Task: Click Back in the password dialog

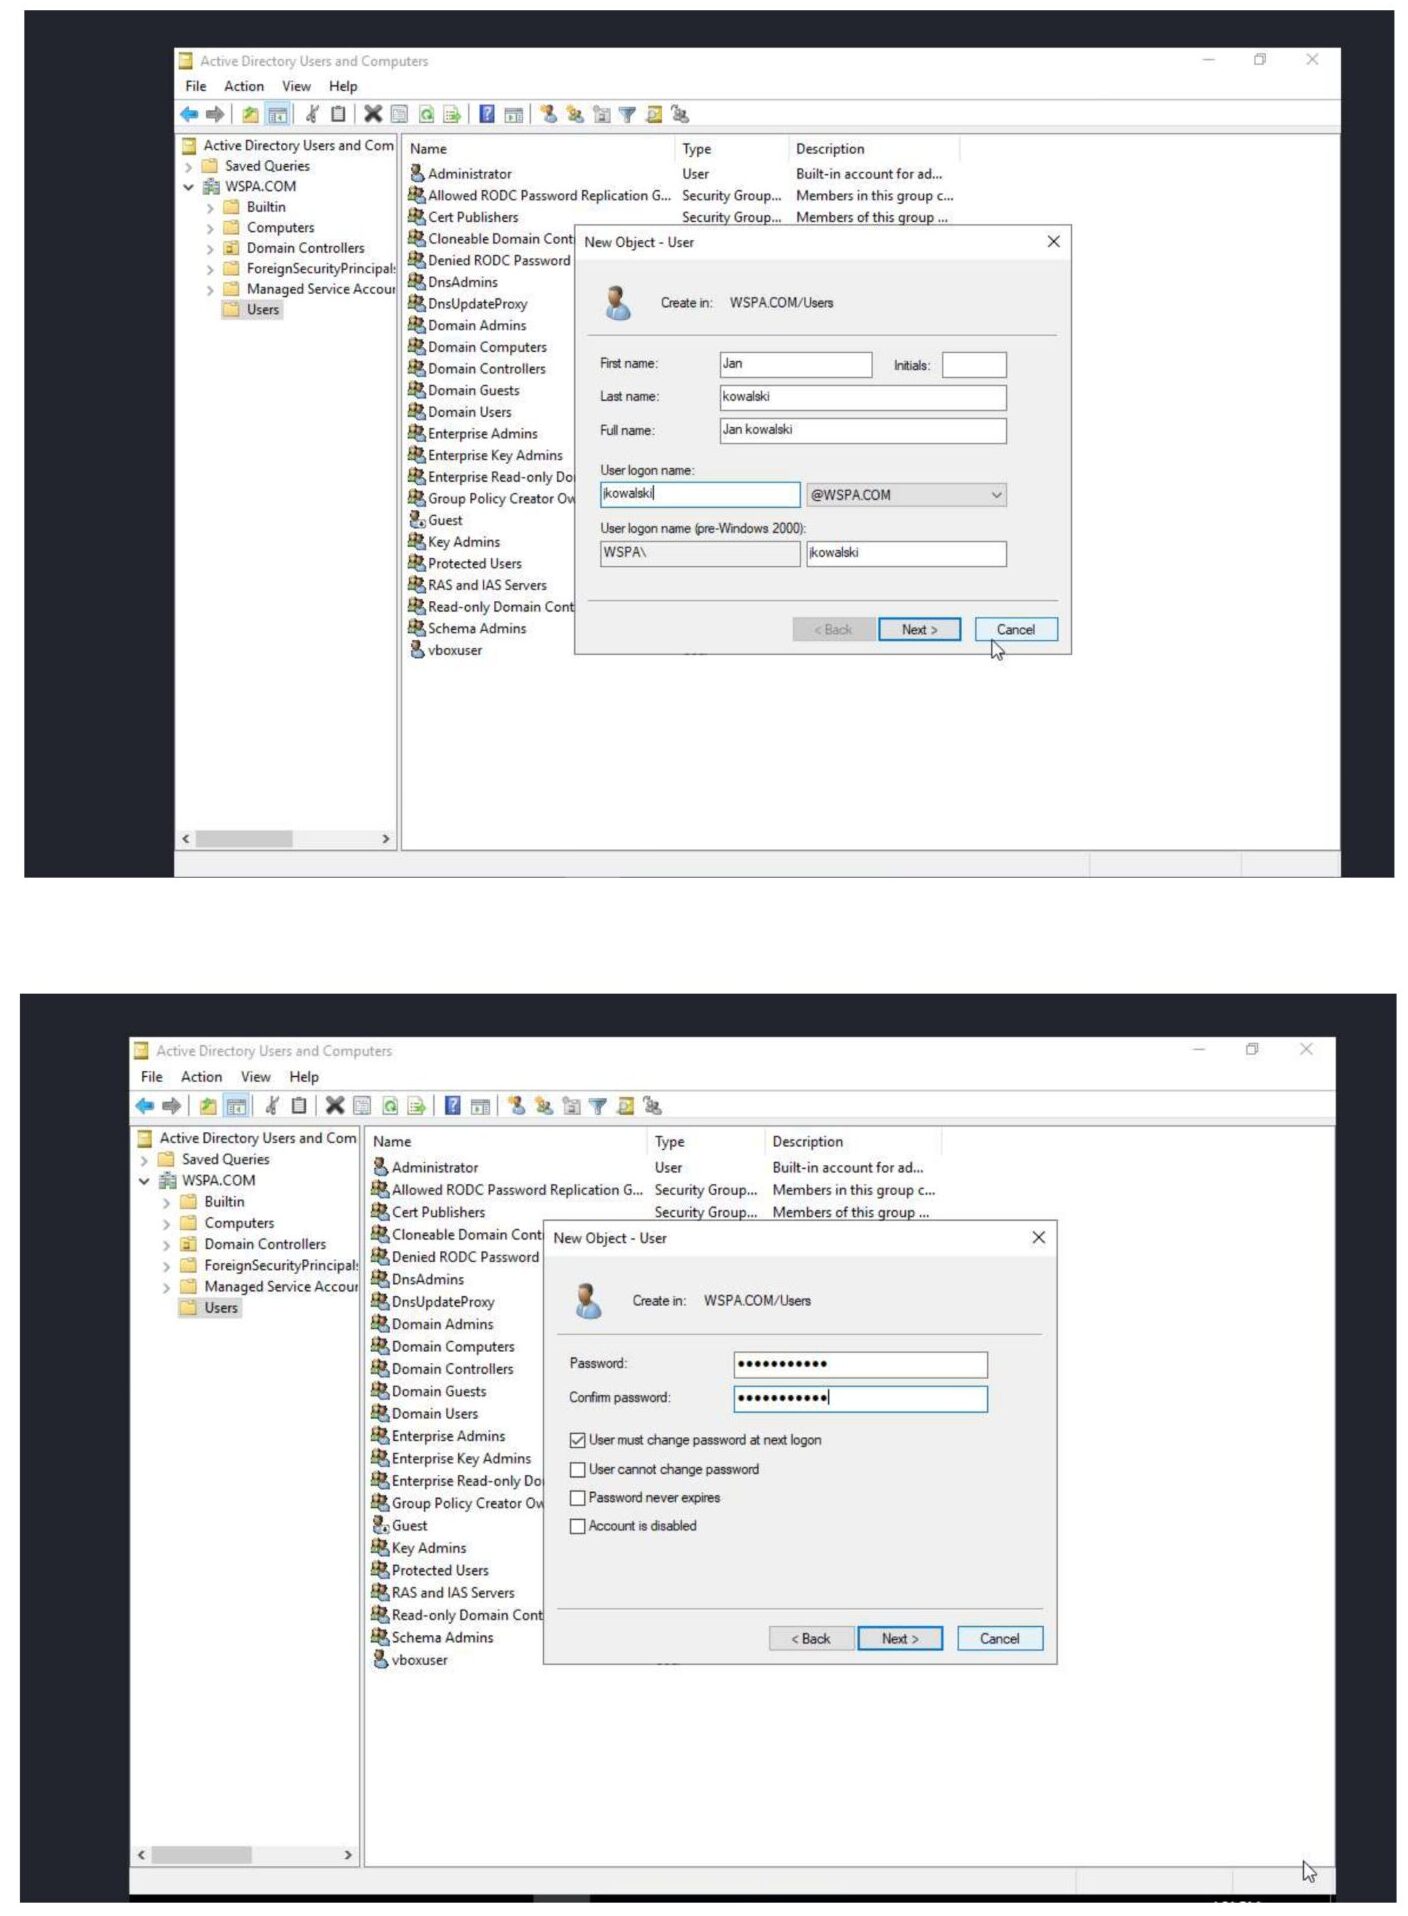Action: pos(811,1638)
